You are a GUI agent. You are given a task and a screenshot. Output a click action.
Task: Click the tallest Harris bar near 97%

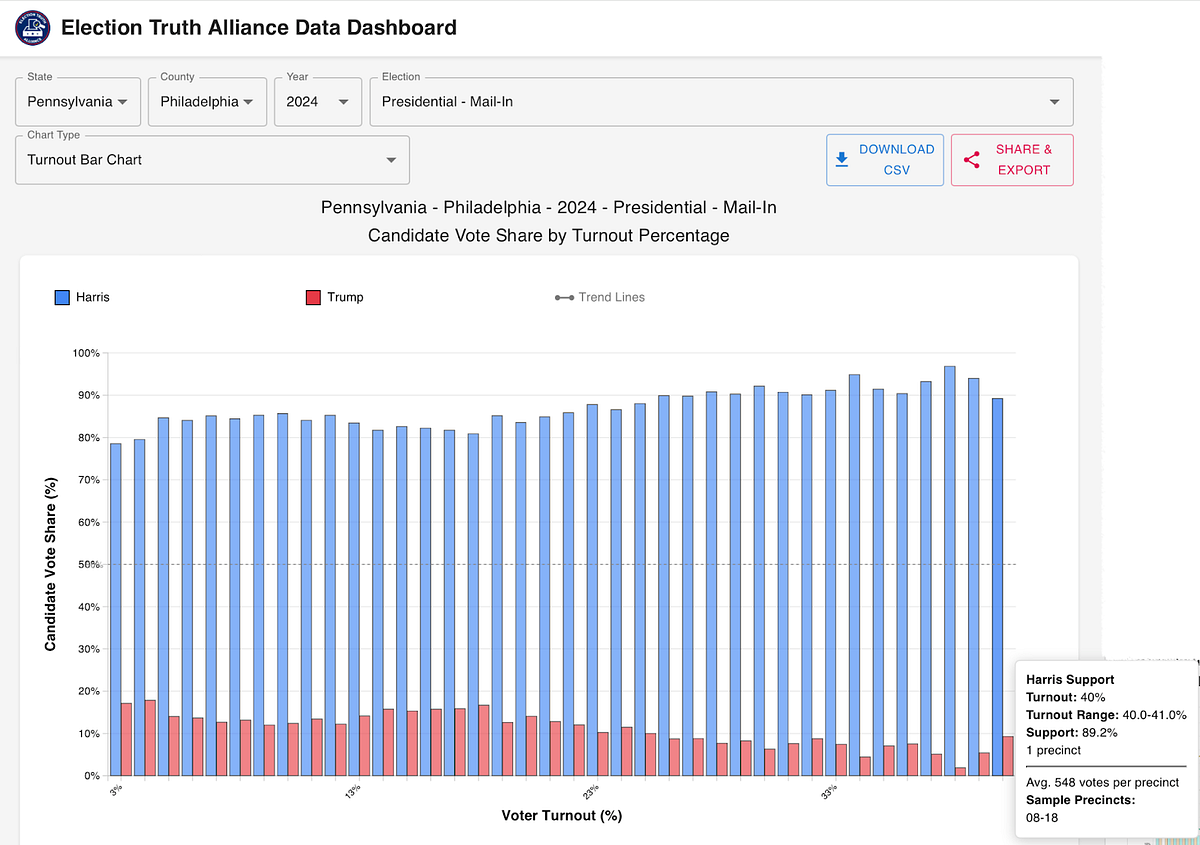(x=949, y=571)
